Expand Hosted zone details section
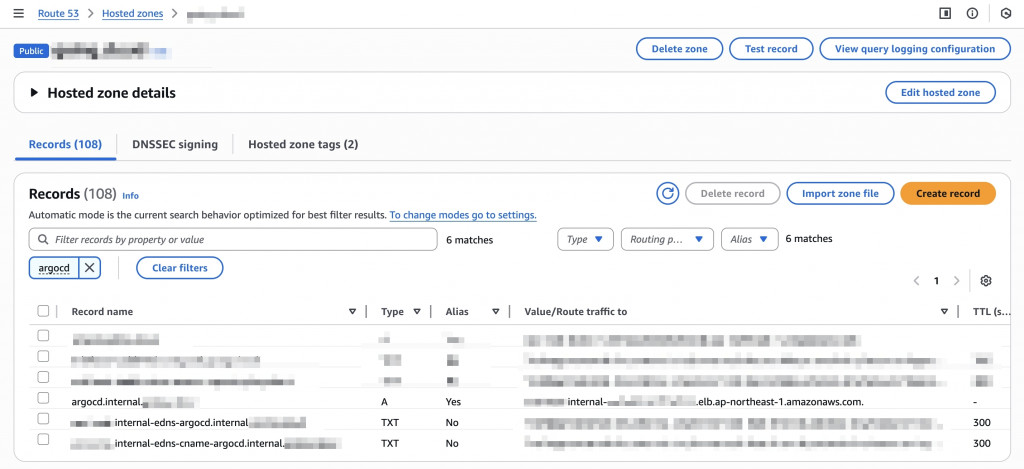 coord(35,93)
